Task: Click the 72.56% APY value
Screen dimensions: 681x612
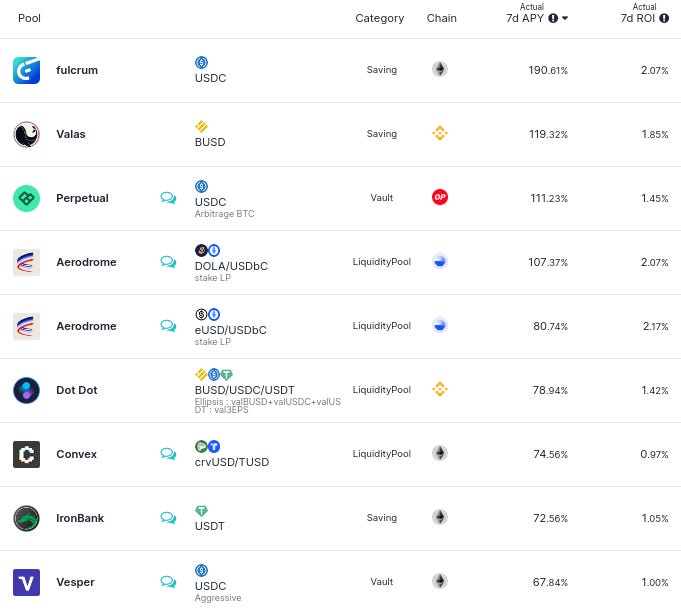Action: (550, 518)
